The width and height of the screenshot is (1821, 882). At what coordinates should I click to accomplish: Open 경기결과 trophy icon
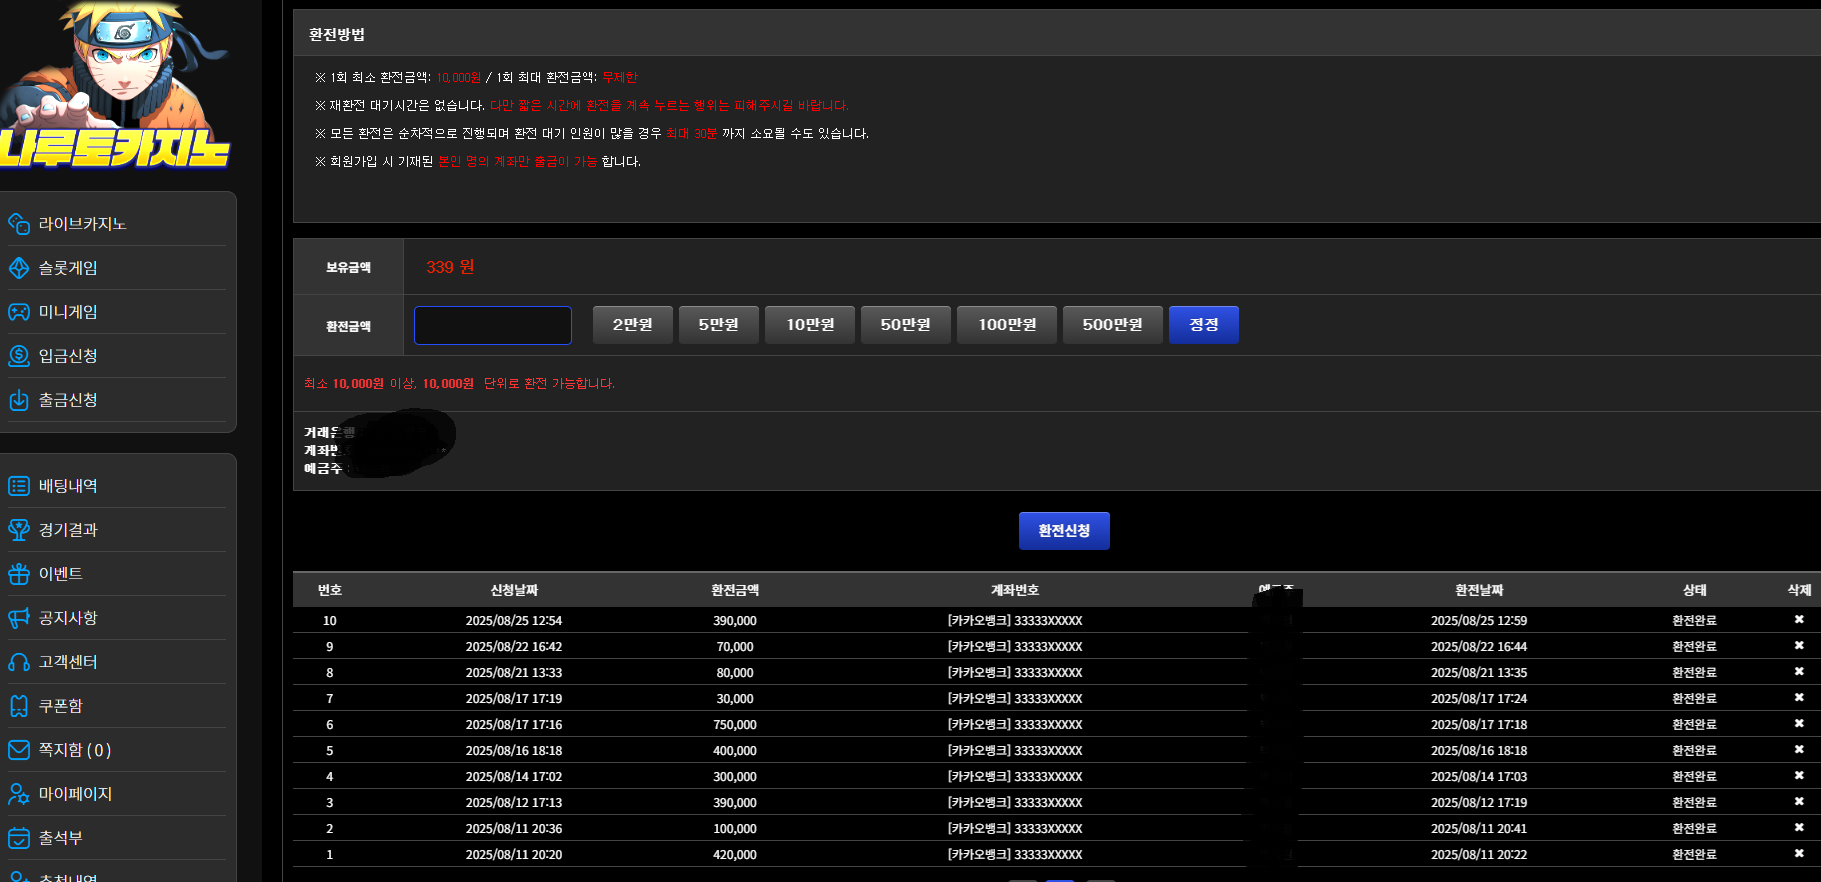pos(19,530)
